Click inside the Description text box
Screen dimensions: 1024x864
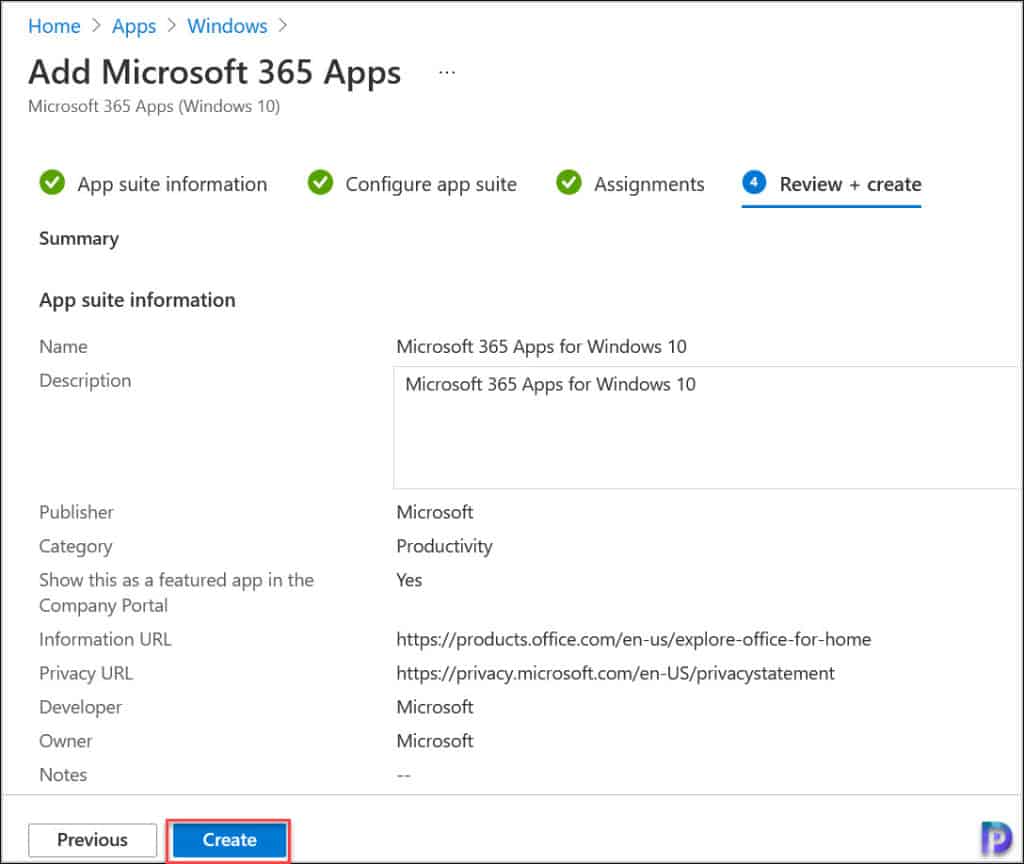pos(707,427)
